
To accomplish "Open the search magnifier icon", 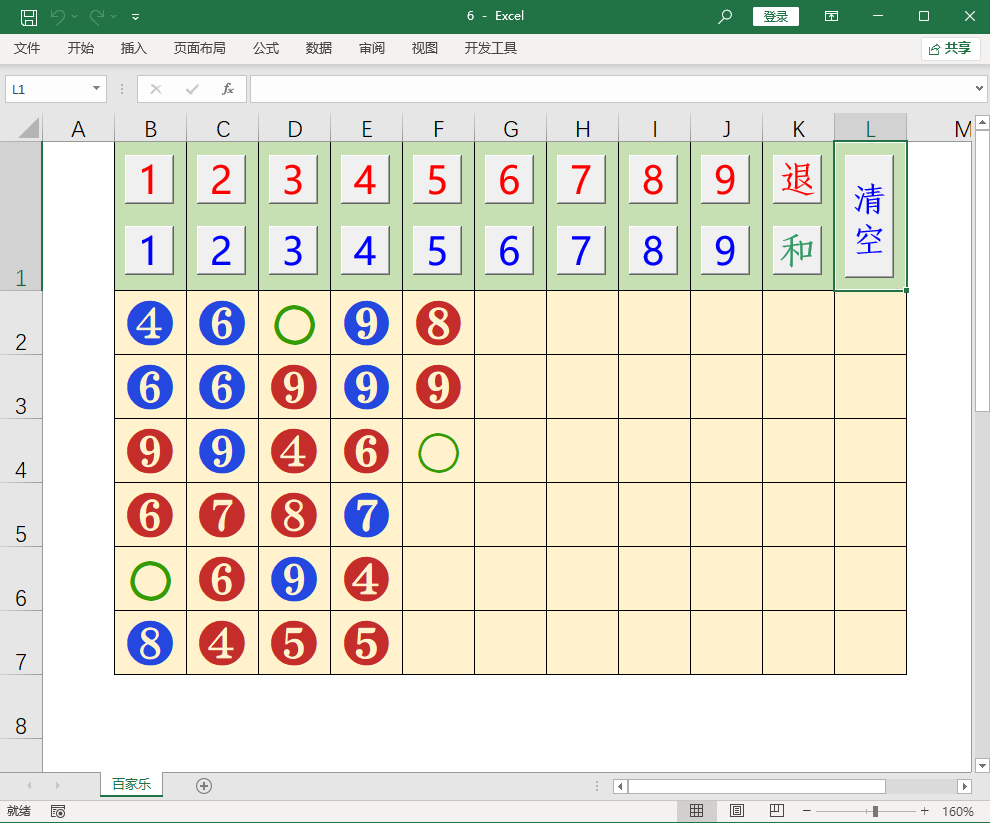I will 725,16.
